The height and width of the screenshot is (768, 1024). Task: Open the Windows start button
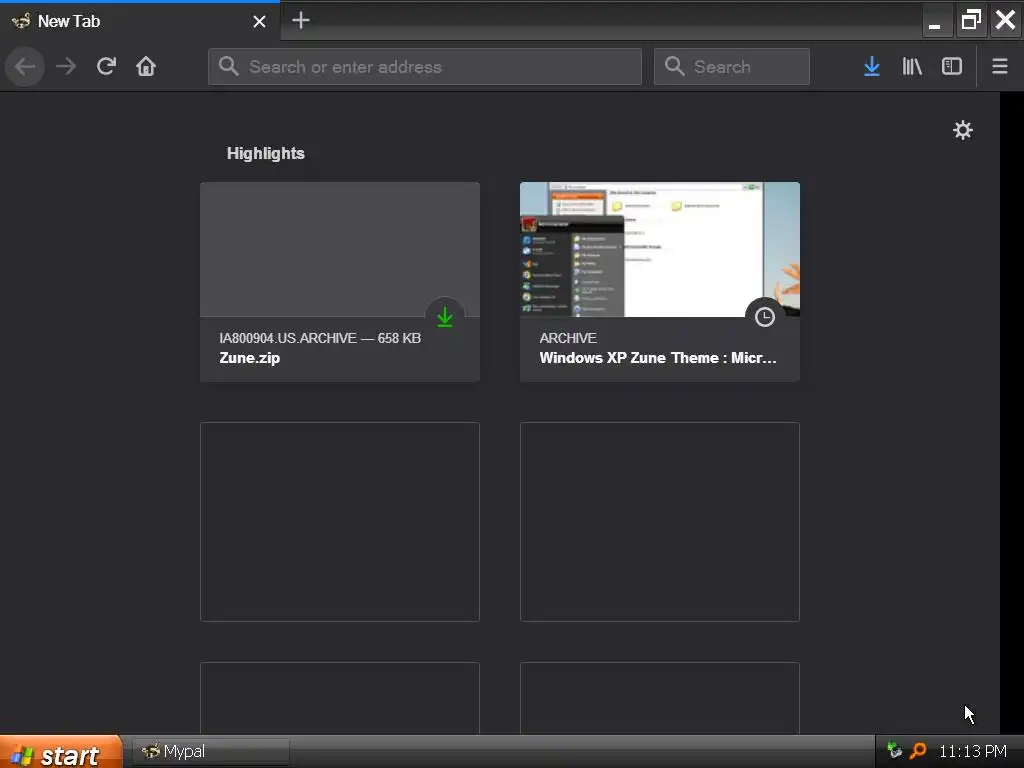pyautogui.click(x=61, y=752)
